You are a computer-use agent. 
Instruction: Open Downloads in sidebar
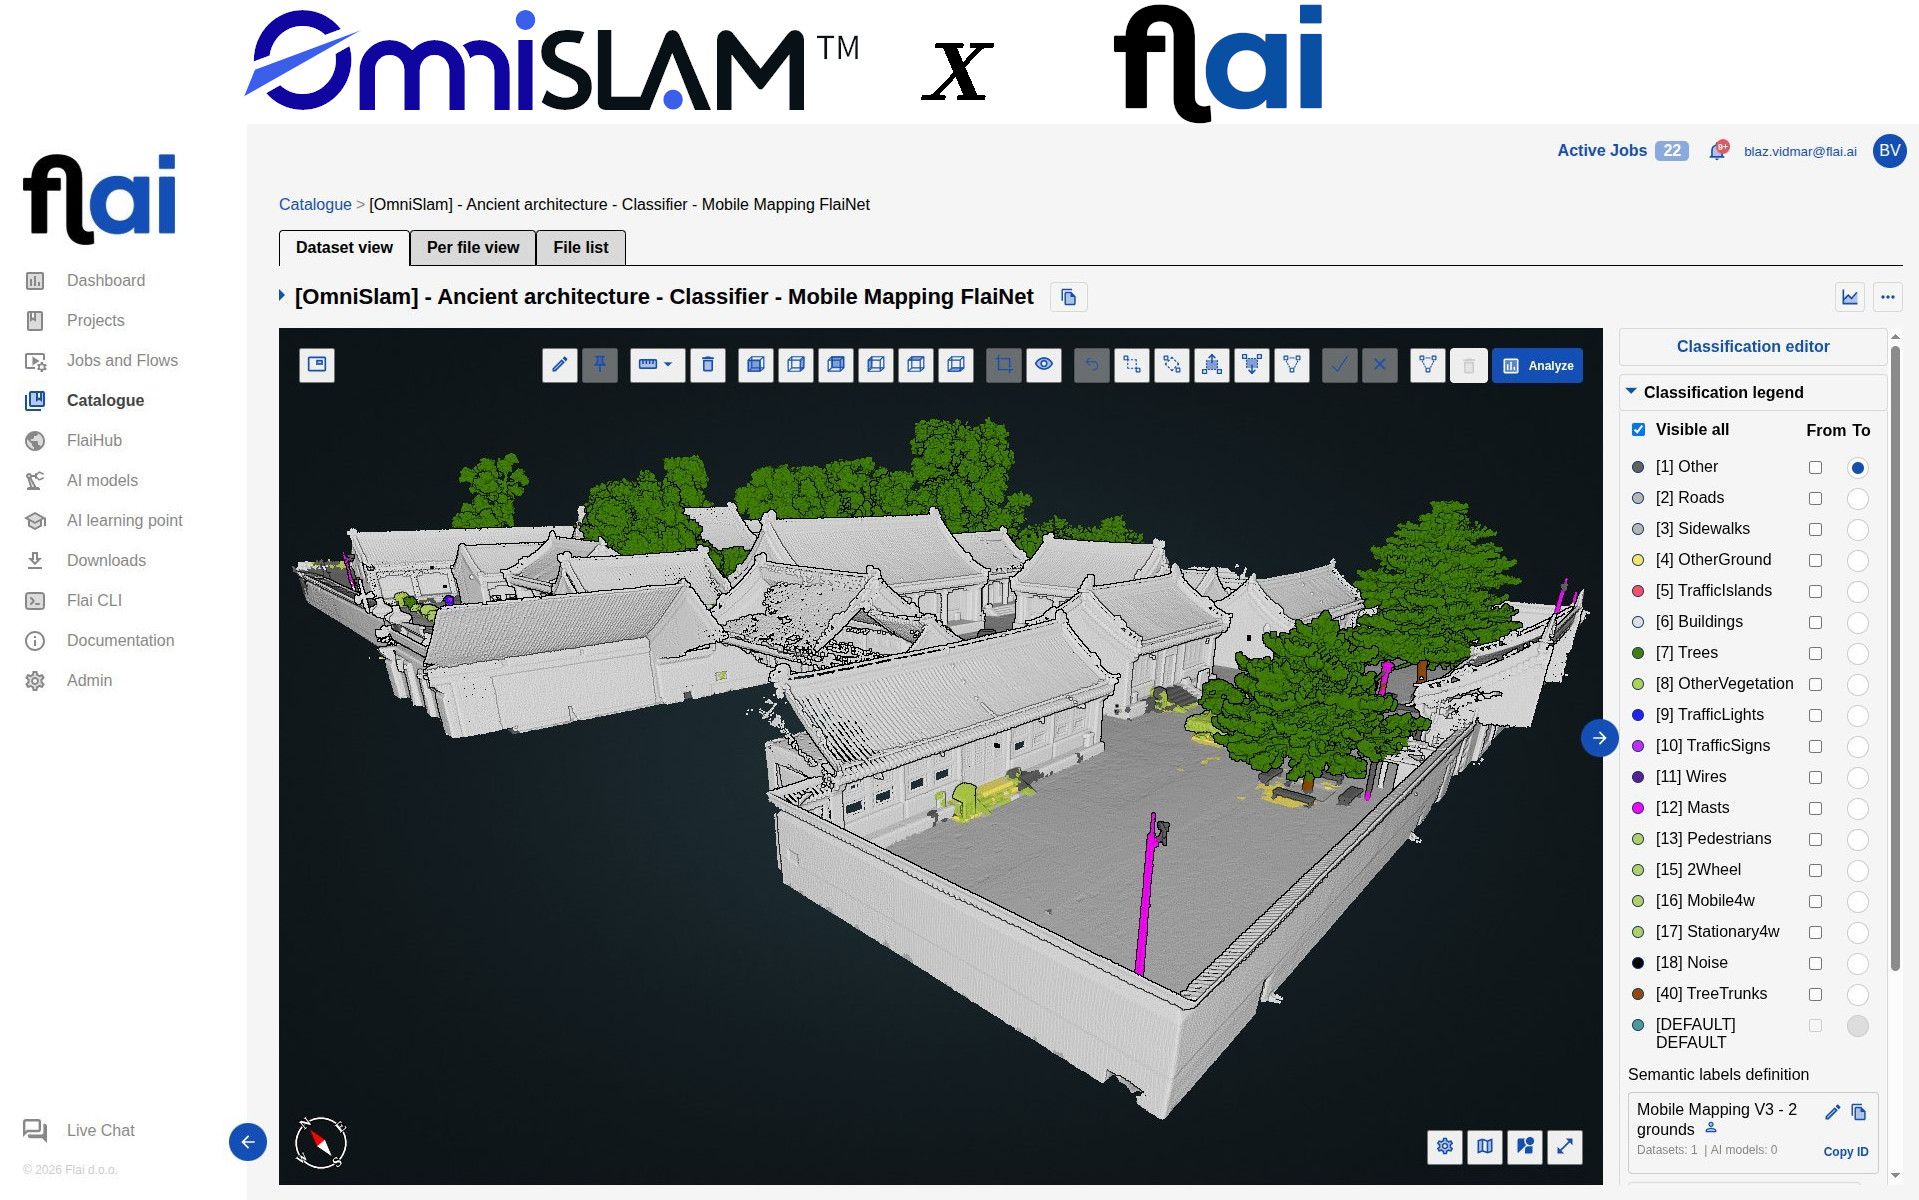(x=106, y=561)
